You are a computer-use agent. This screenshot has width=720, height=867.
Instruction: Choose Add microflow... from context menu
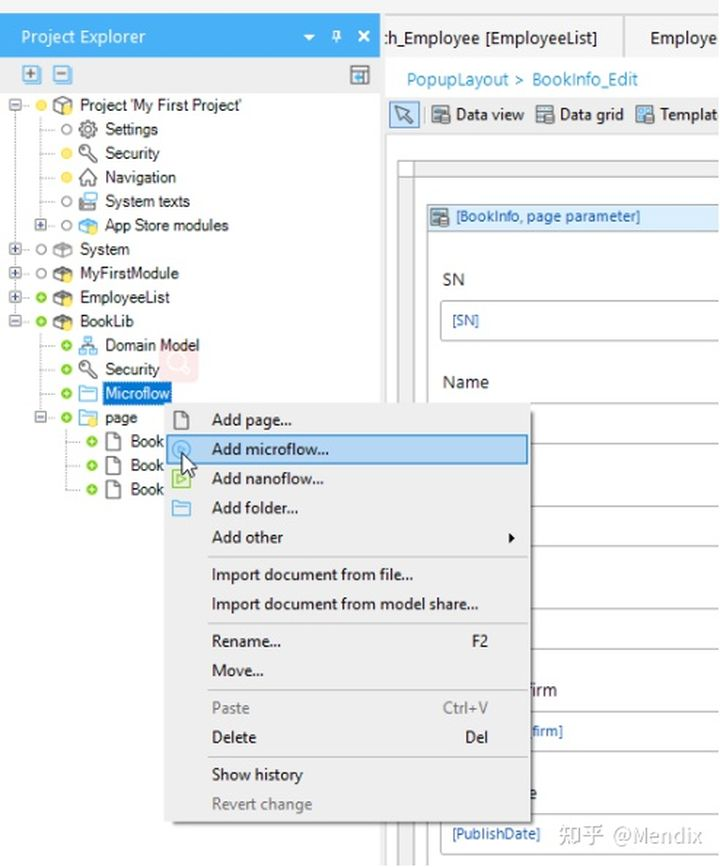pyautogui.click(x=347, y=450)
